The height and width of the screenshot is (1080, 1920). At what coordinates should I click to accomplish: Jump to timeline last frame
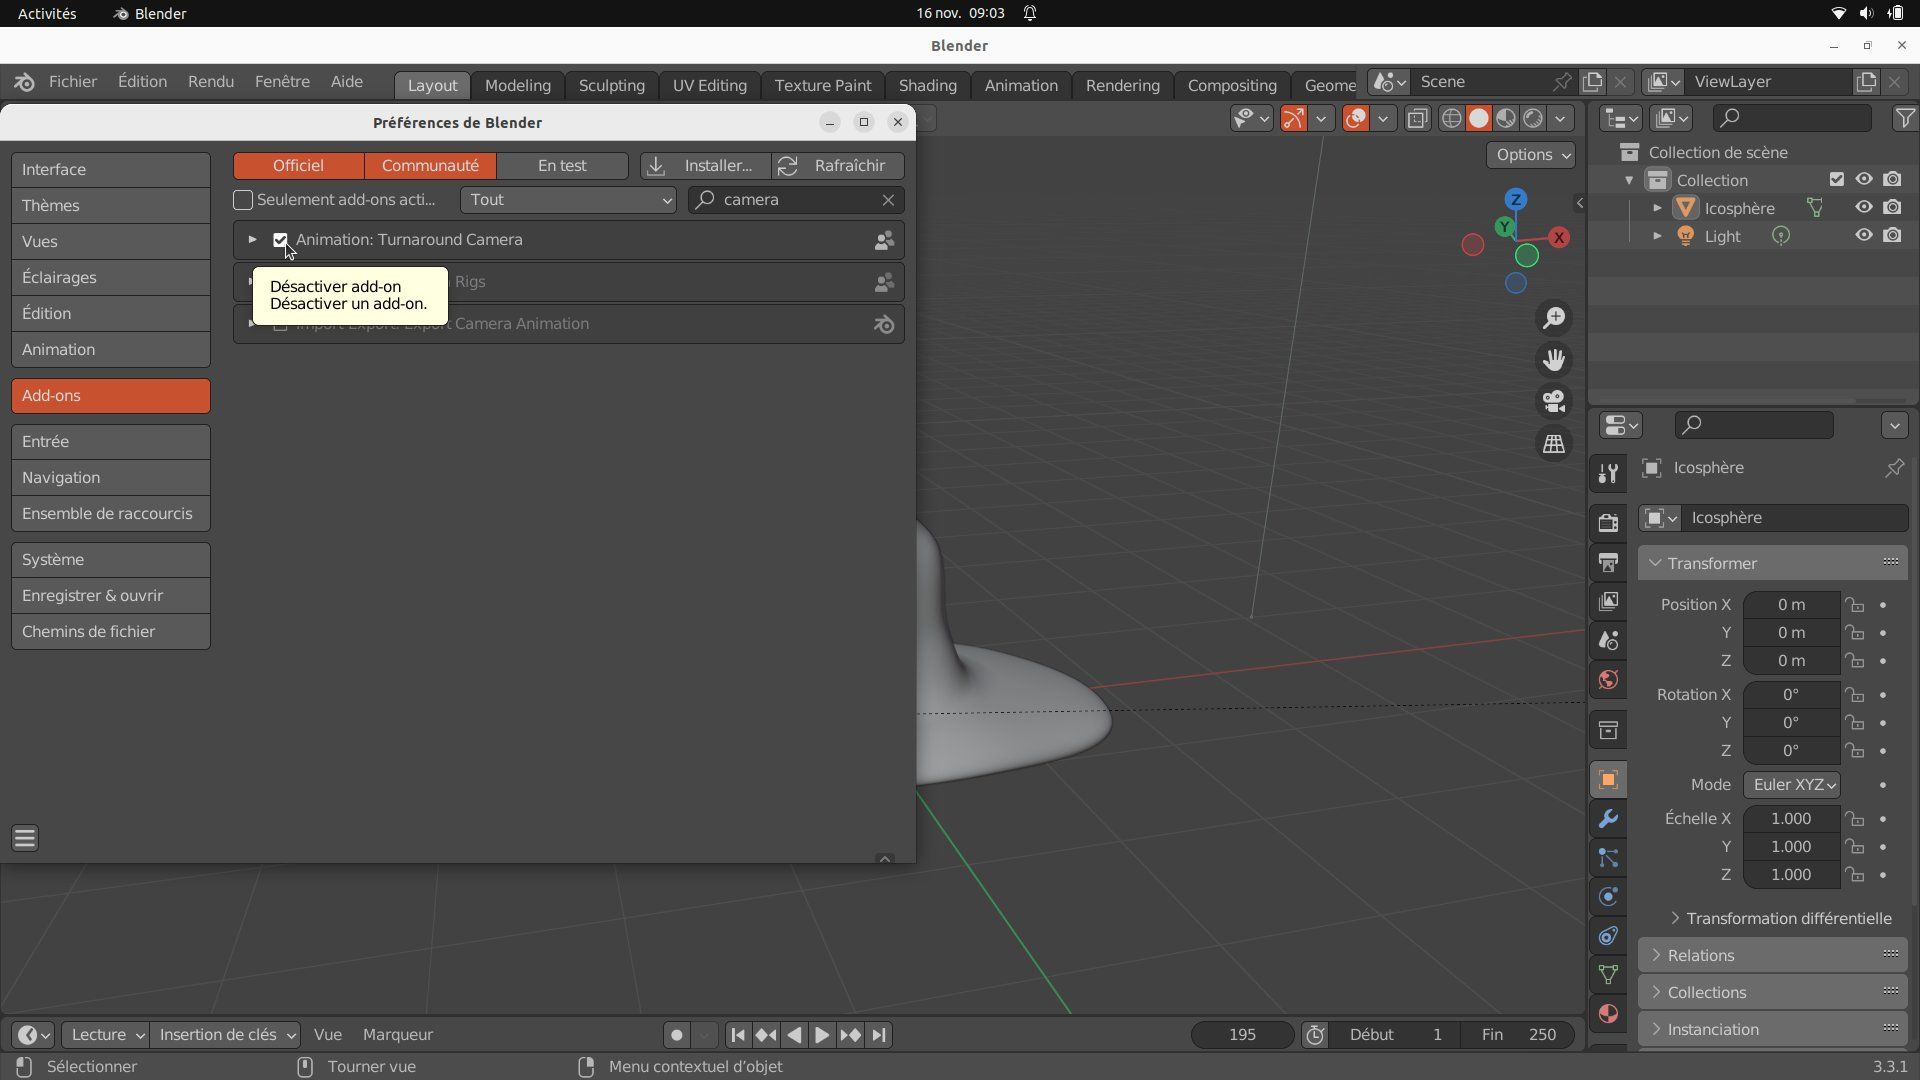coord(879,1035)
